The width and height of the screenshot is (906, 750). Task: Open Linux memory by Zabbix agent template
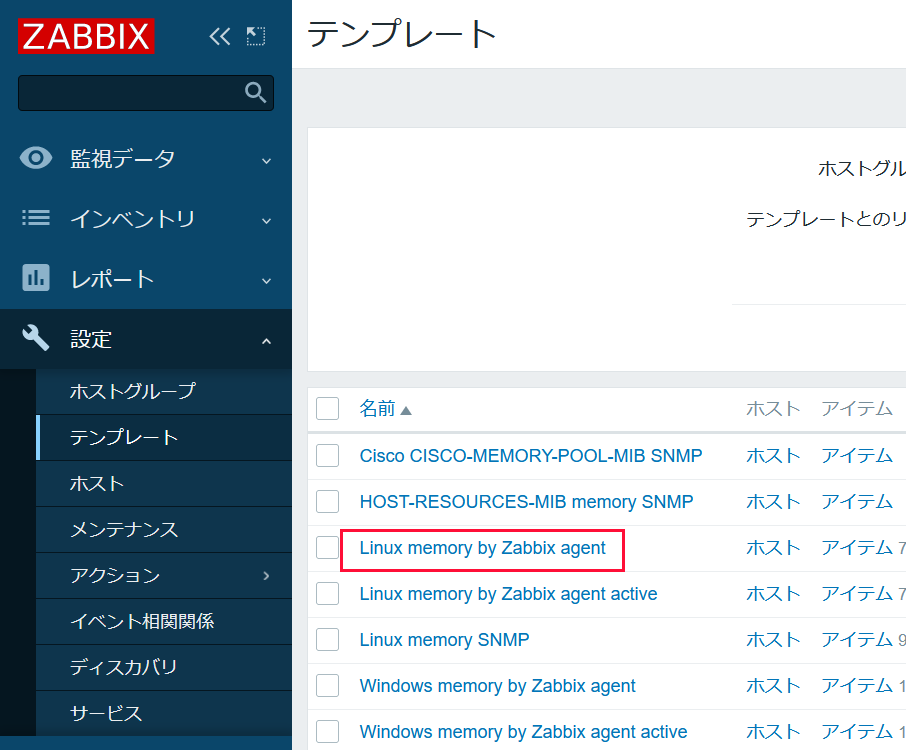click(x=482, y=547)
